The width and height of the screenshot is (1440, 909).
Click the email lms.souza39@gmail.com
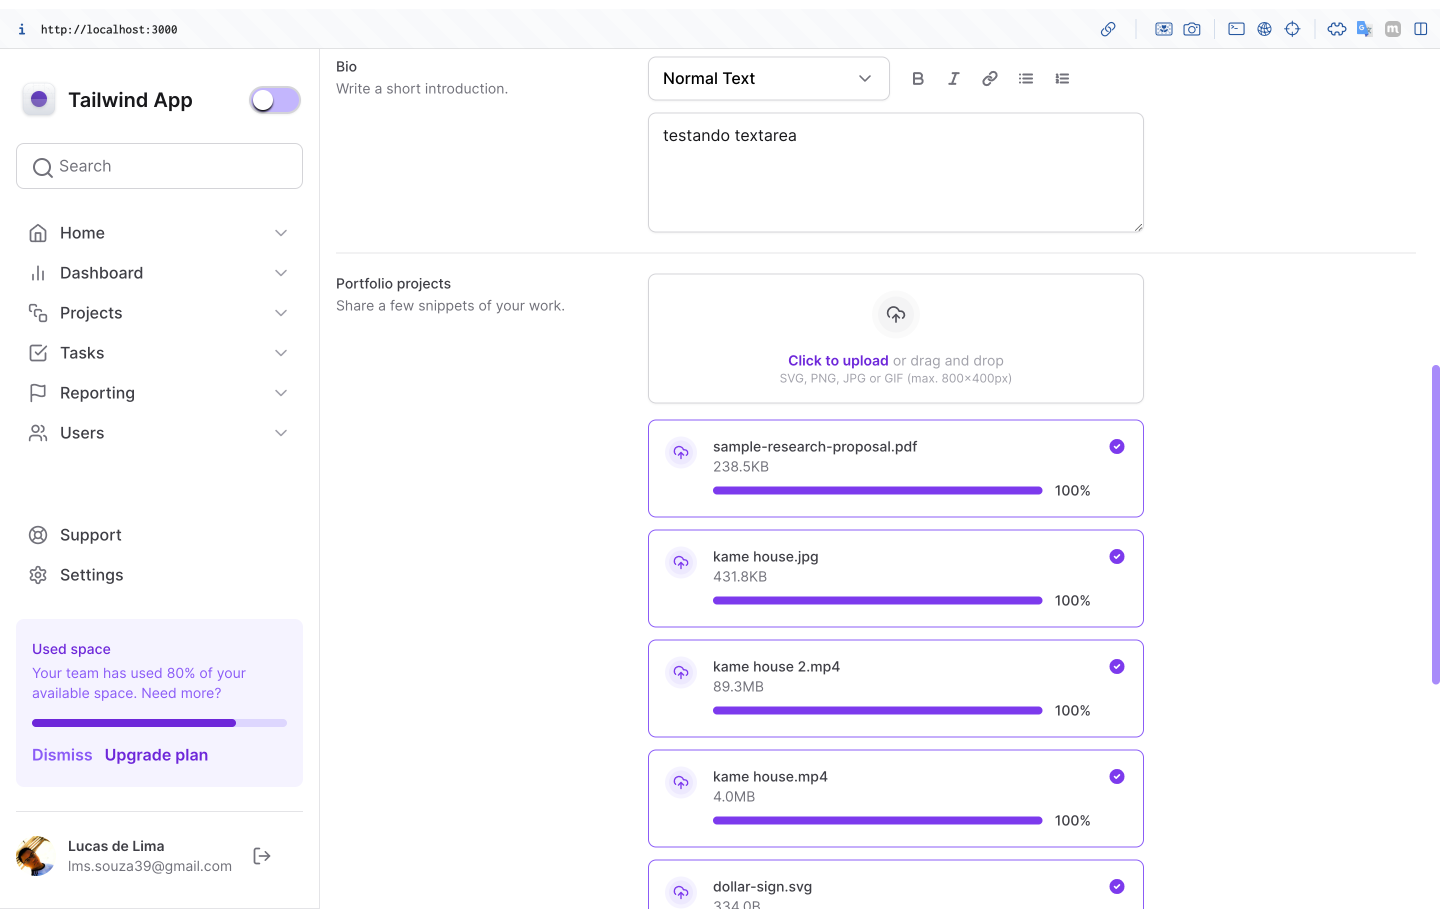pos(150,866)
